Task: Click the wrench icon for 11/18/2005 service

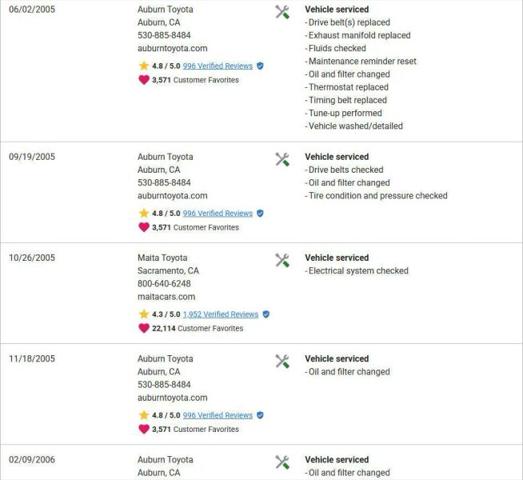Action: (282, 362)
